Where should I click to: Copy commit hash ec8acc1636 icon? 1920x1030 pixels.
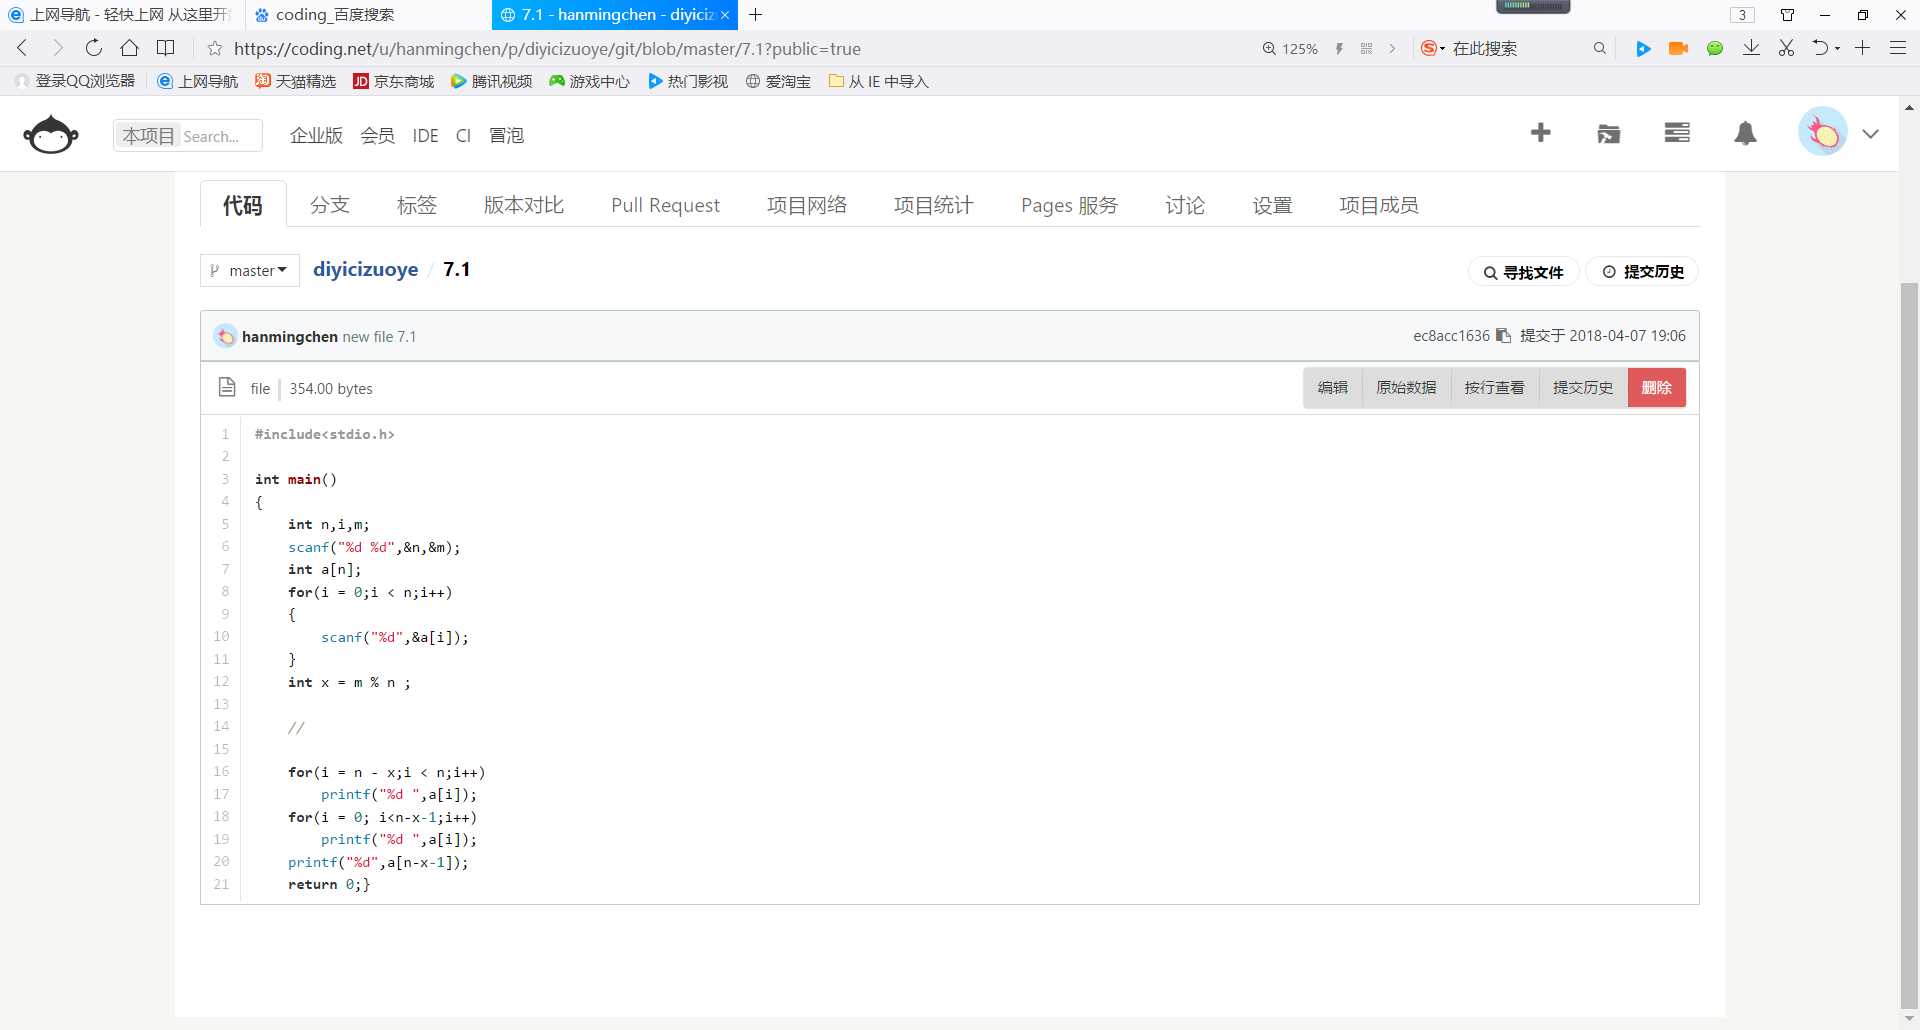(1503, 336)
